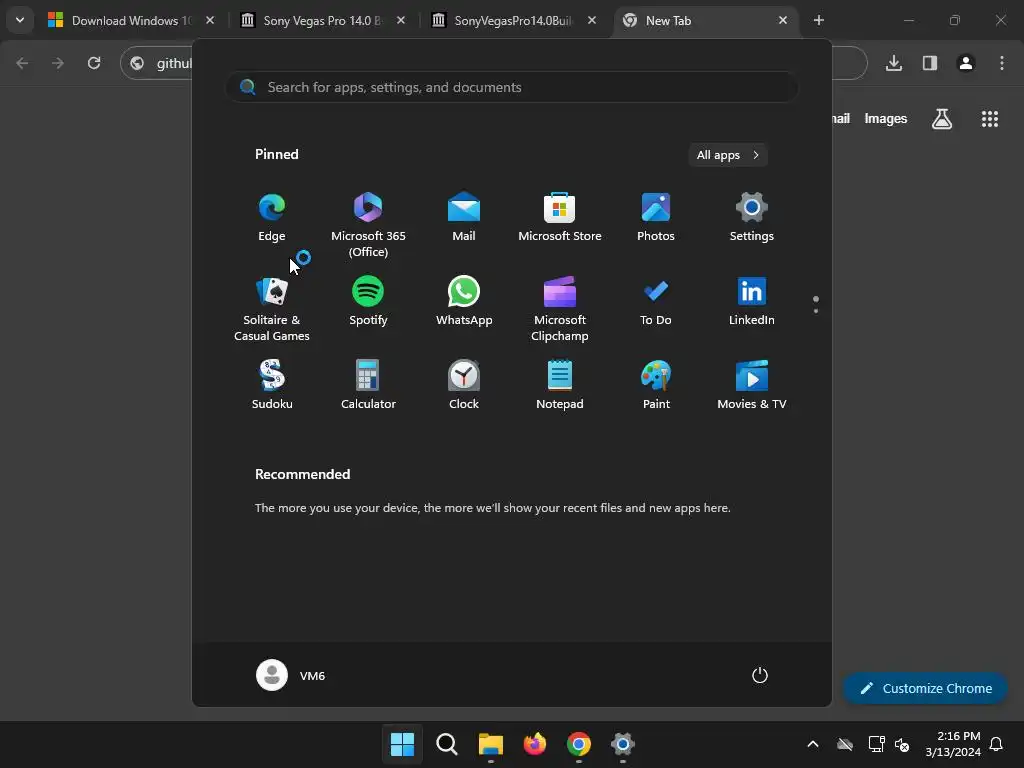Viewport: 1024px width, 768px height.
Task: Toggle Chrome side panel
Action: click(x=930, y=63)
